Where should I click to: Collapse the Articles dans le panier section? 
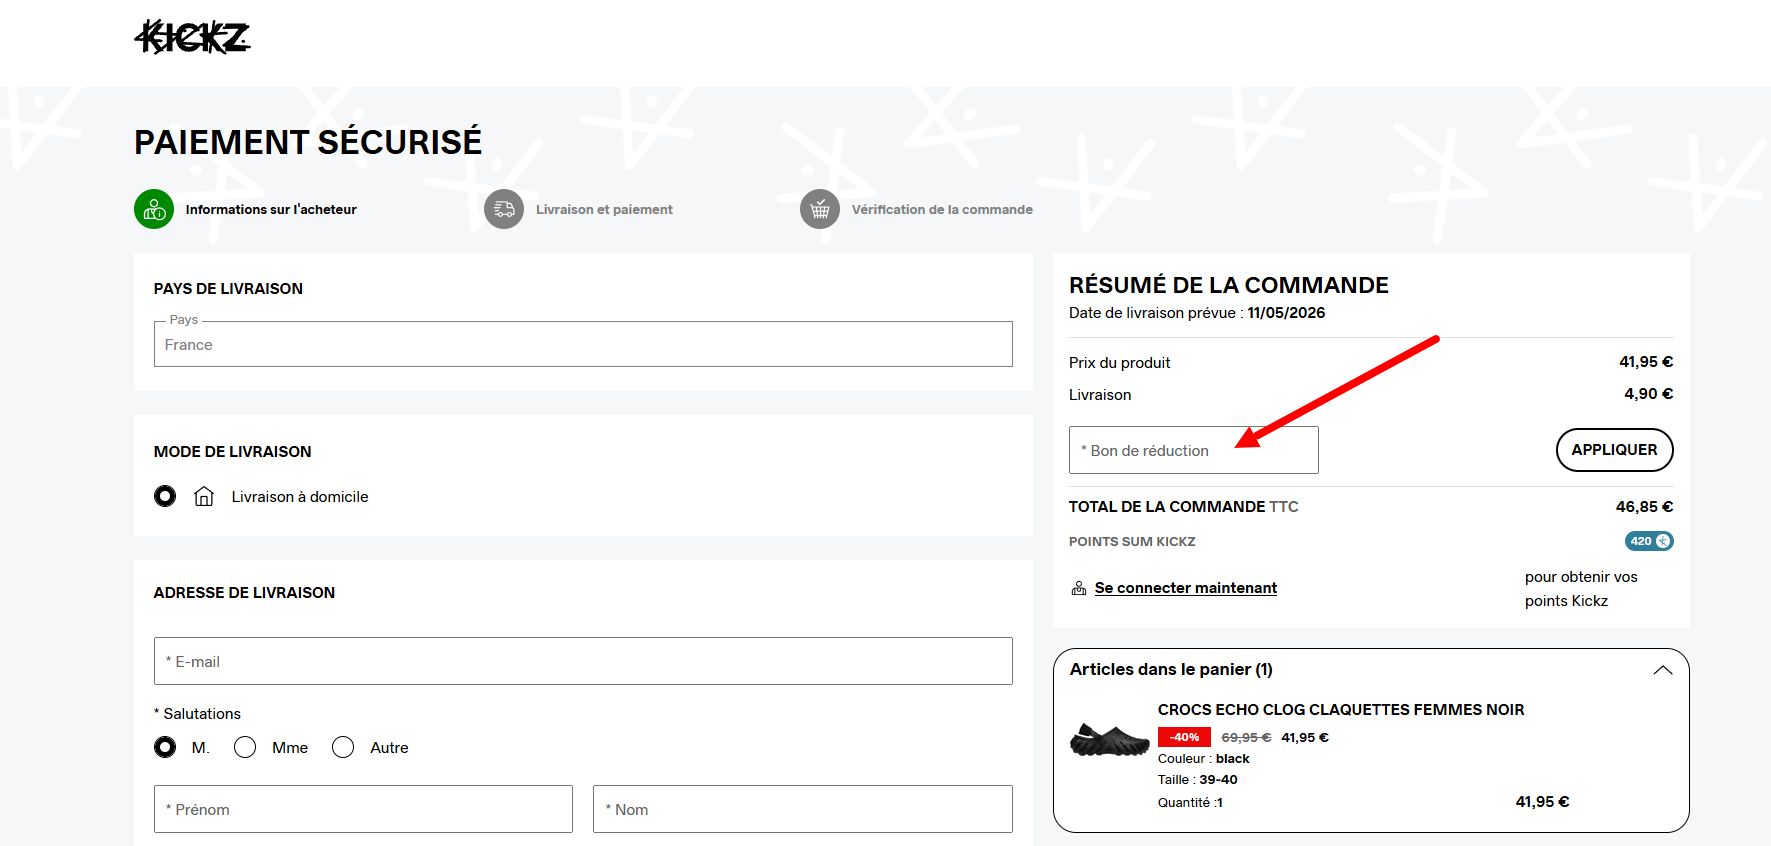pos(1662,670)
